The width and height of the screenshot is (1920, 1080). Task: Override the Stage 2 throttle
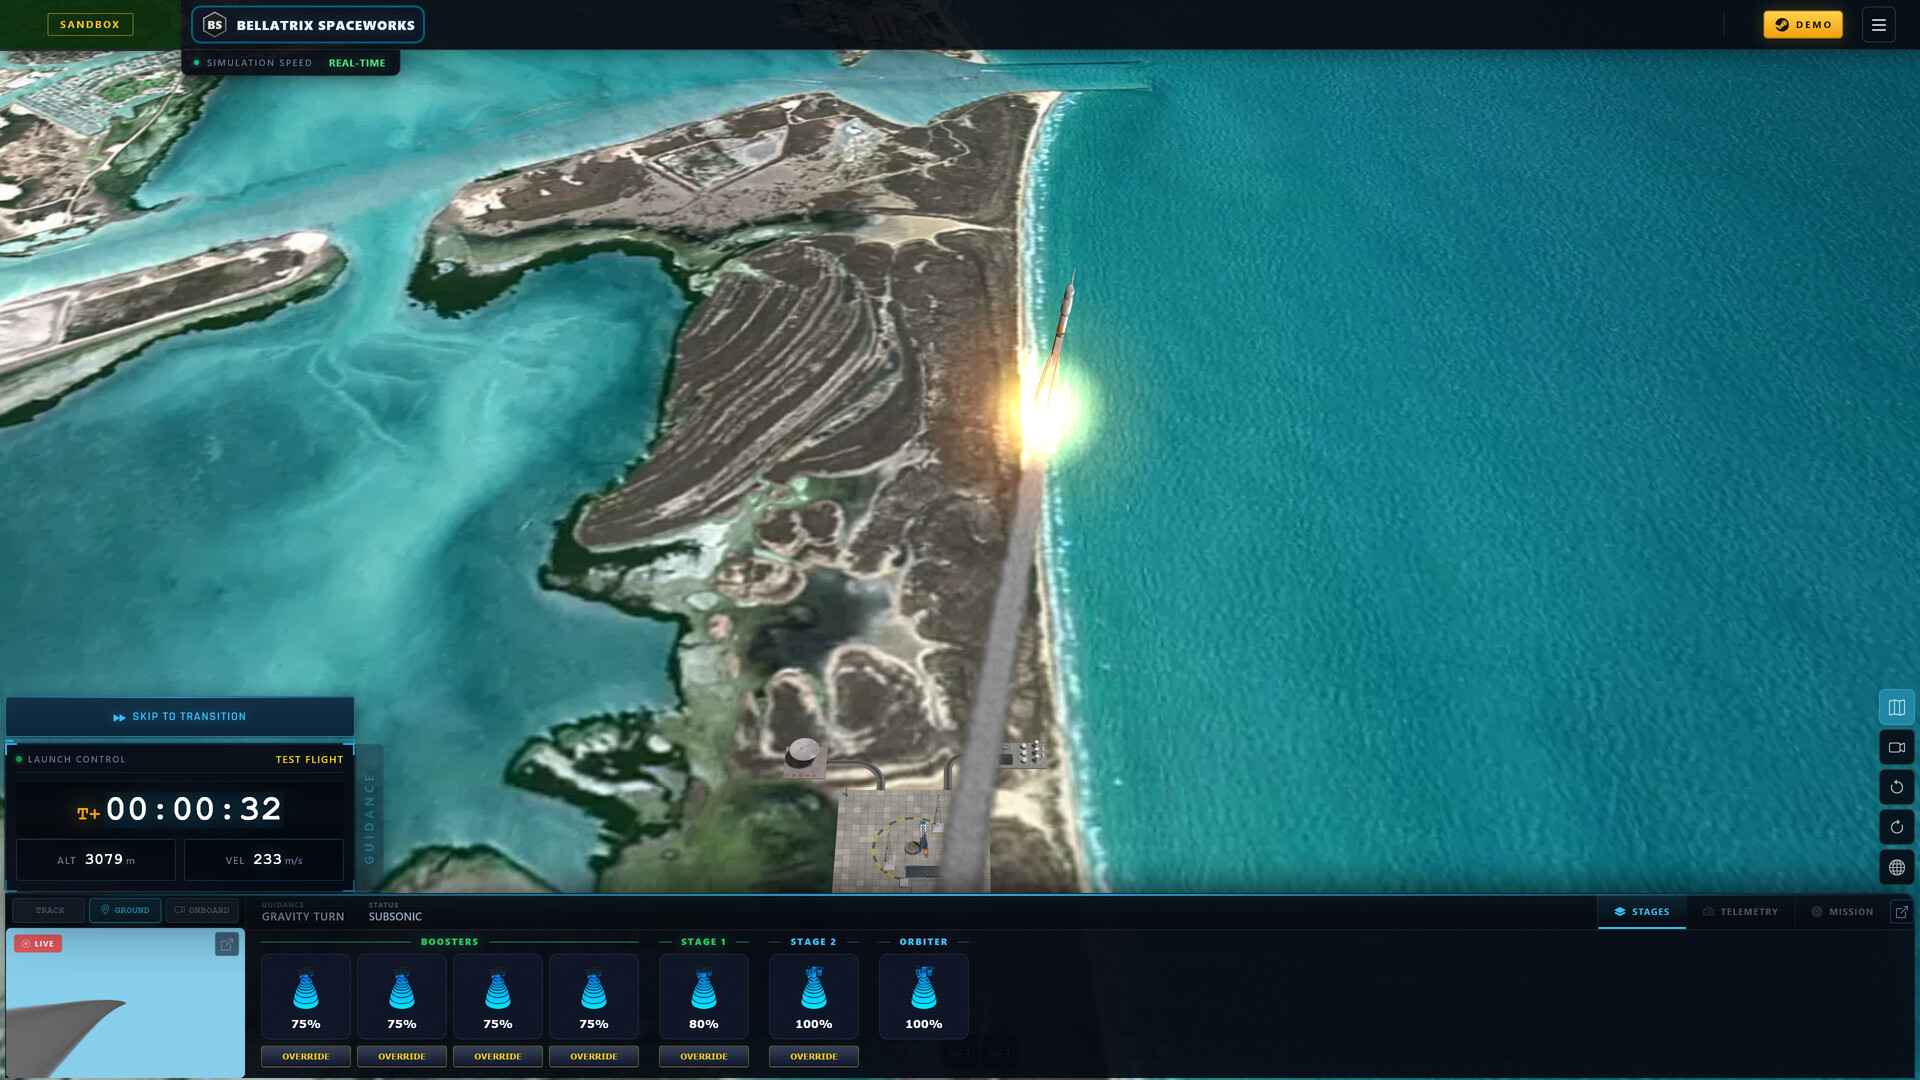click(x=814, y=1057)
